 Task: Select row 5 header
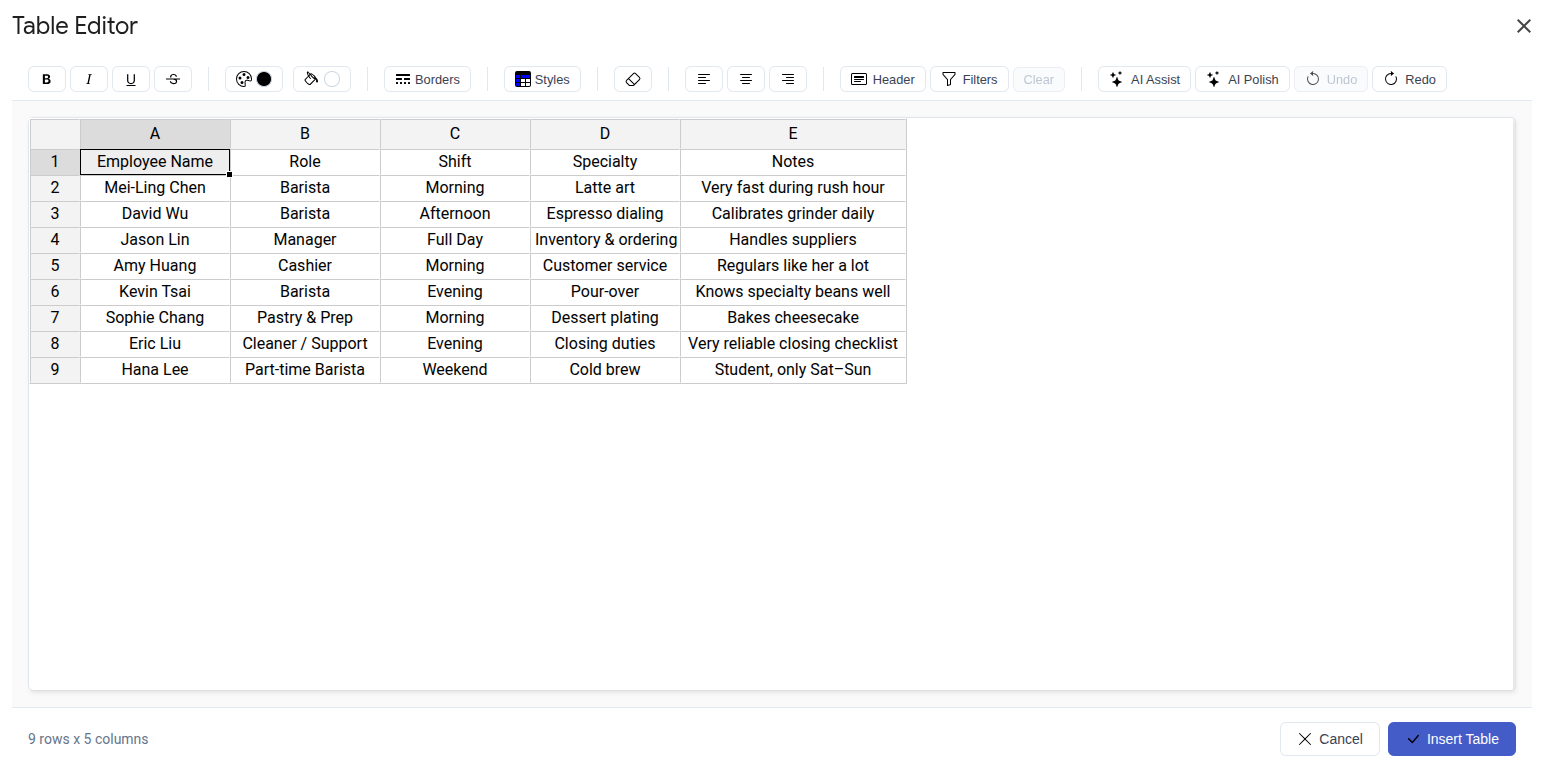(54, 265)
